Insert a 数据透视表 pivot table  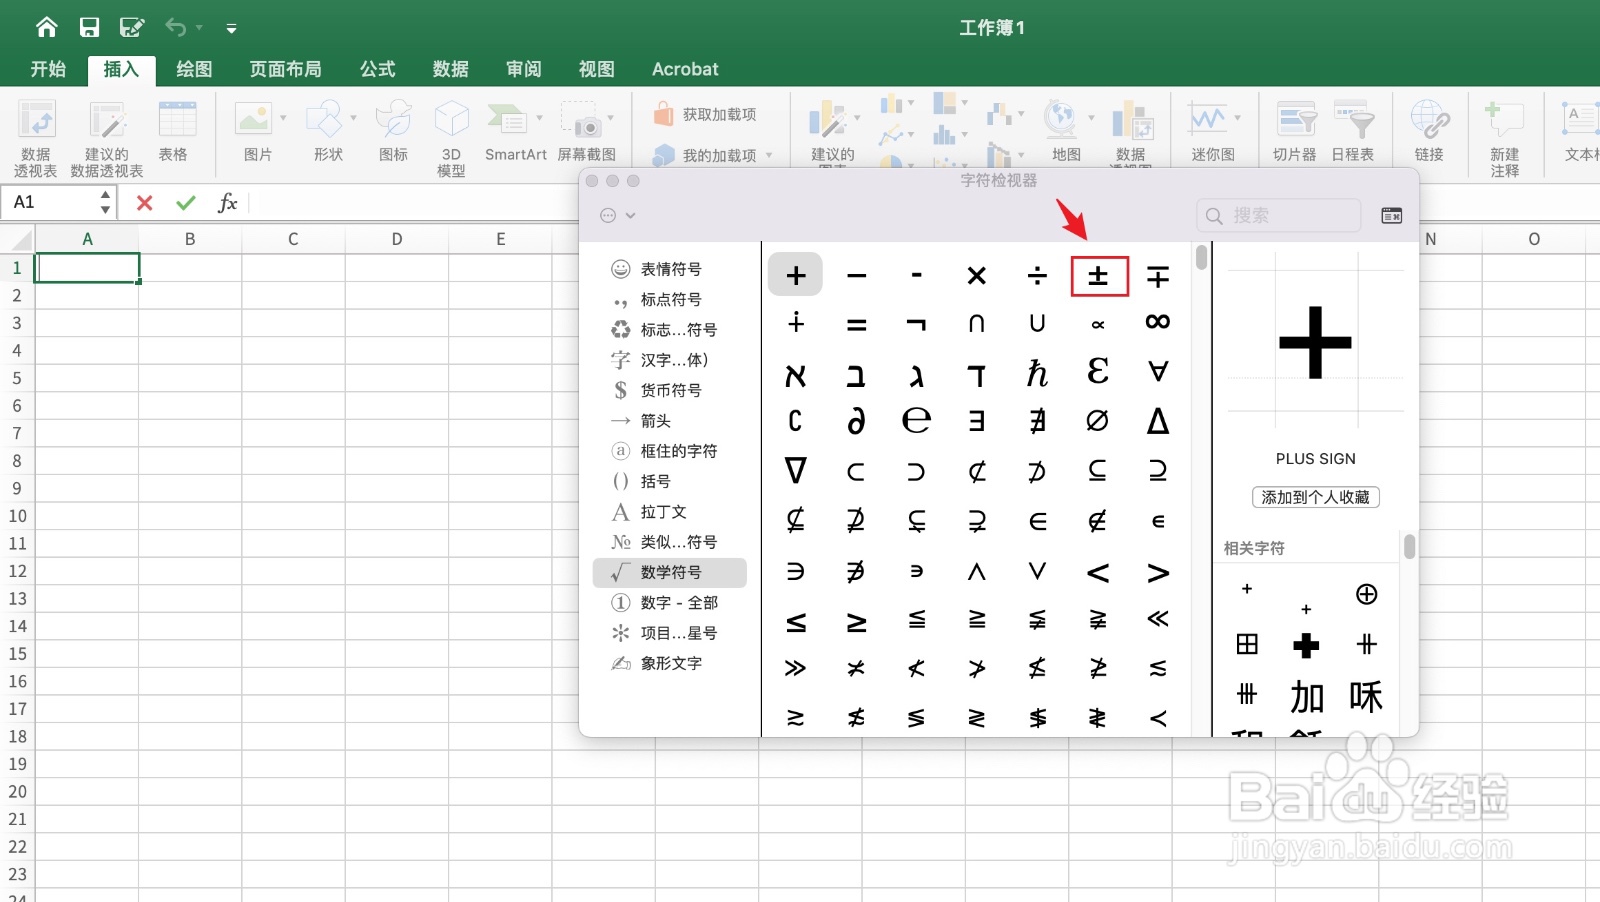[x=36, y=139]
